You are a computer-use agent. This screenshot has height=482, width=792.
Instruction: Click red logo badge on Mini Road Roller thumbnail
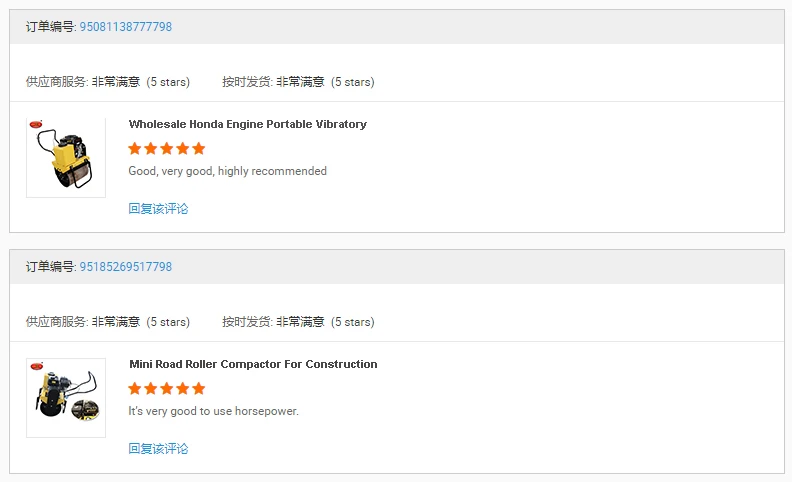click(x=37, y=366)
